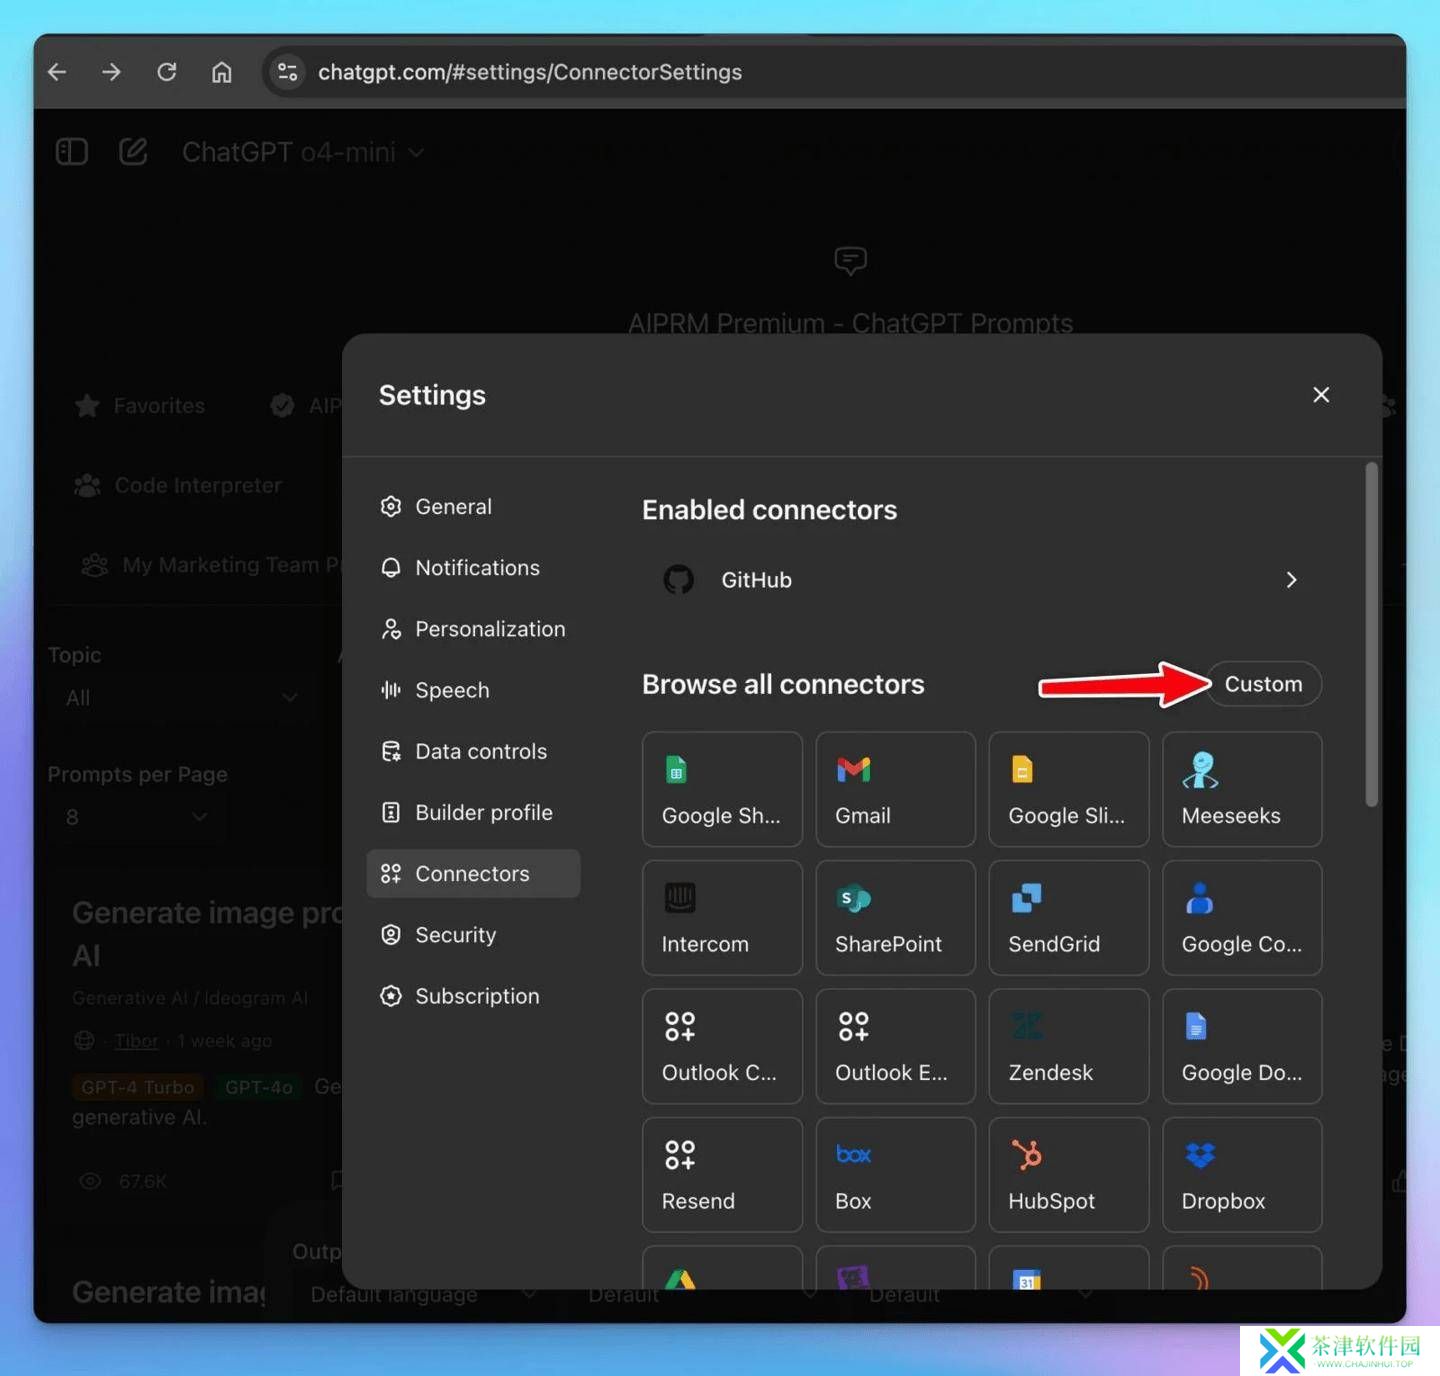Open Data controls settings tab
This screenshot has height=1376, width=1440.
pyautogui.click(x=474, y=751)
